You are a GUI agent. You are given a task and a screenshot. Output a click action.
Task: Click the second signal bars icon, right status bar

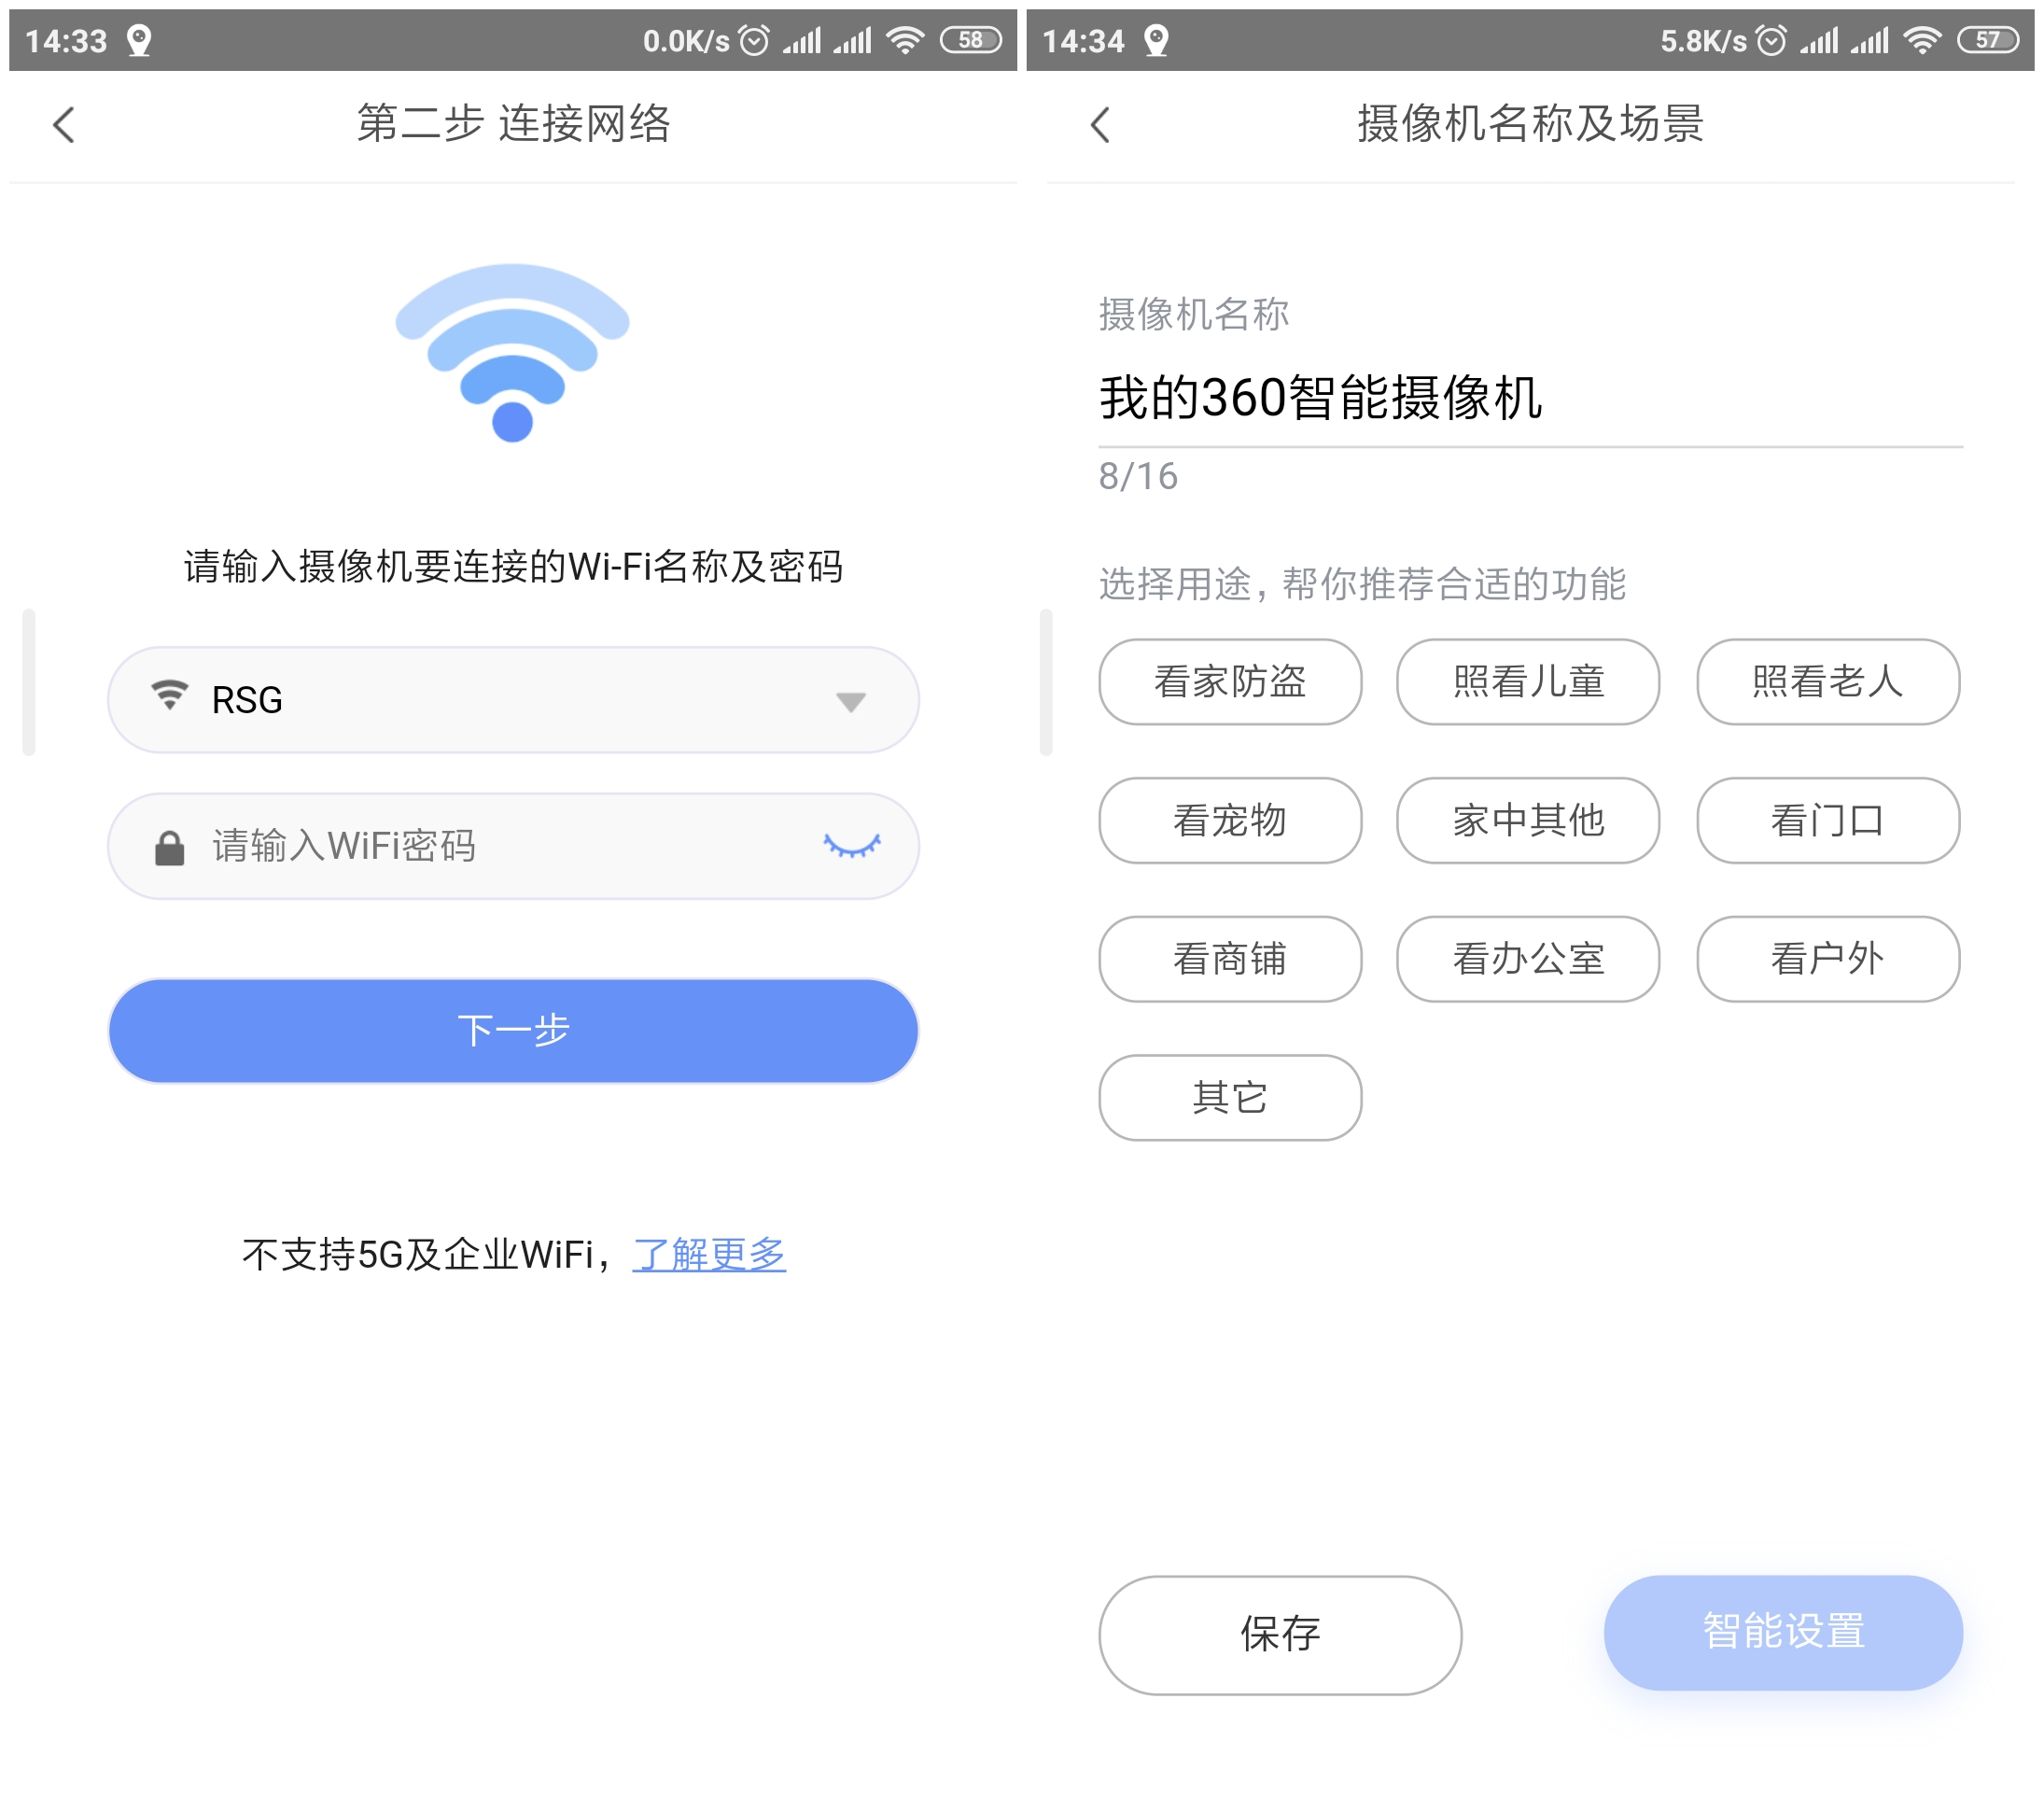pyautogui.click(x=1869, y=40)
